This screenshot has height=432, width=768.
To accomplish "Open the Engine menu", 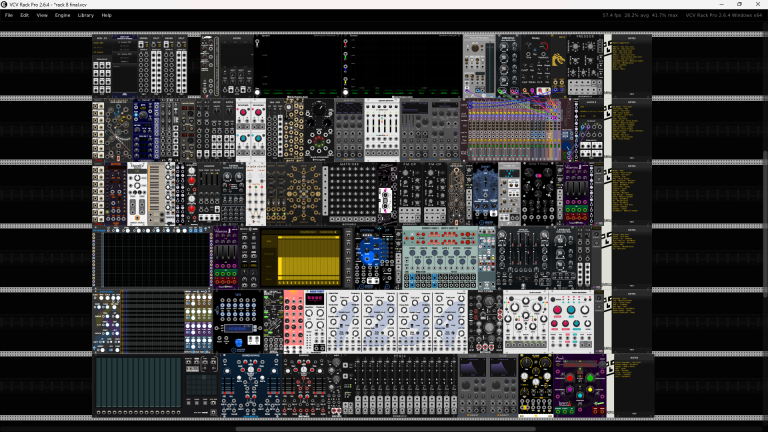I will [x=62, y=15].
